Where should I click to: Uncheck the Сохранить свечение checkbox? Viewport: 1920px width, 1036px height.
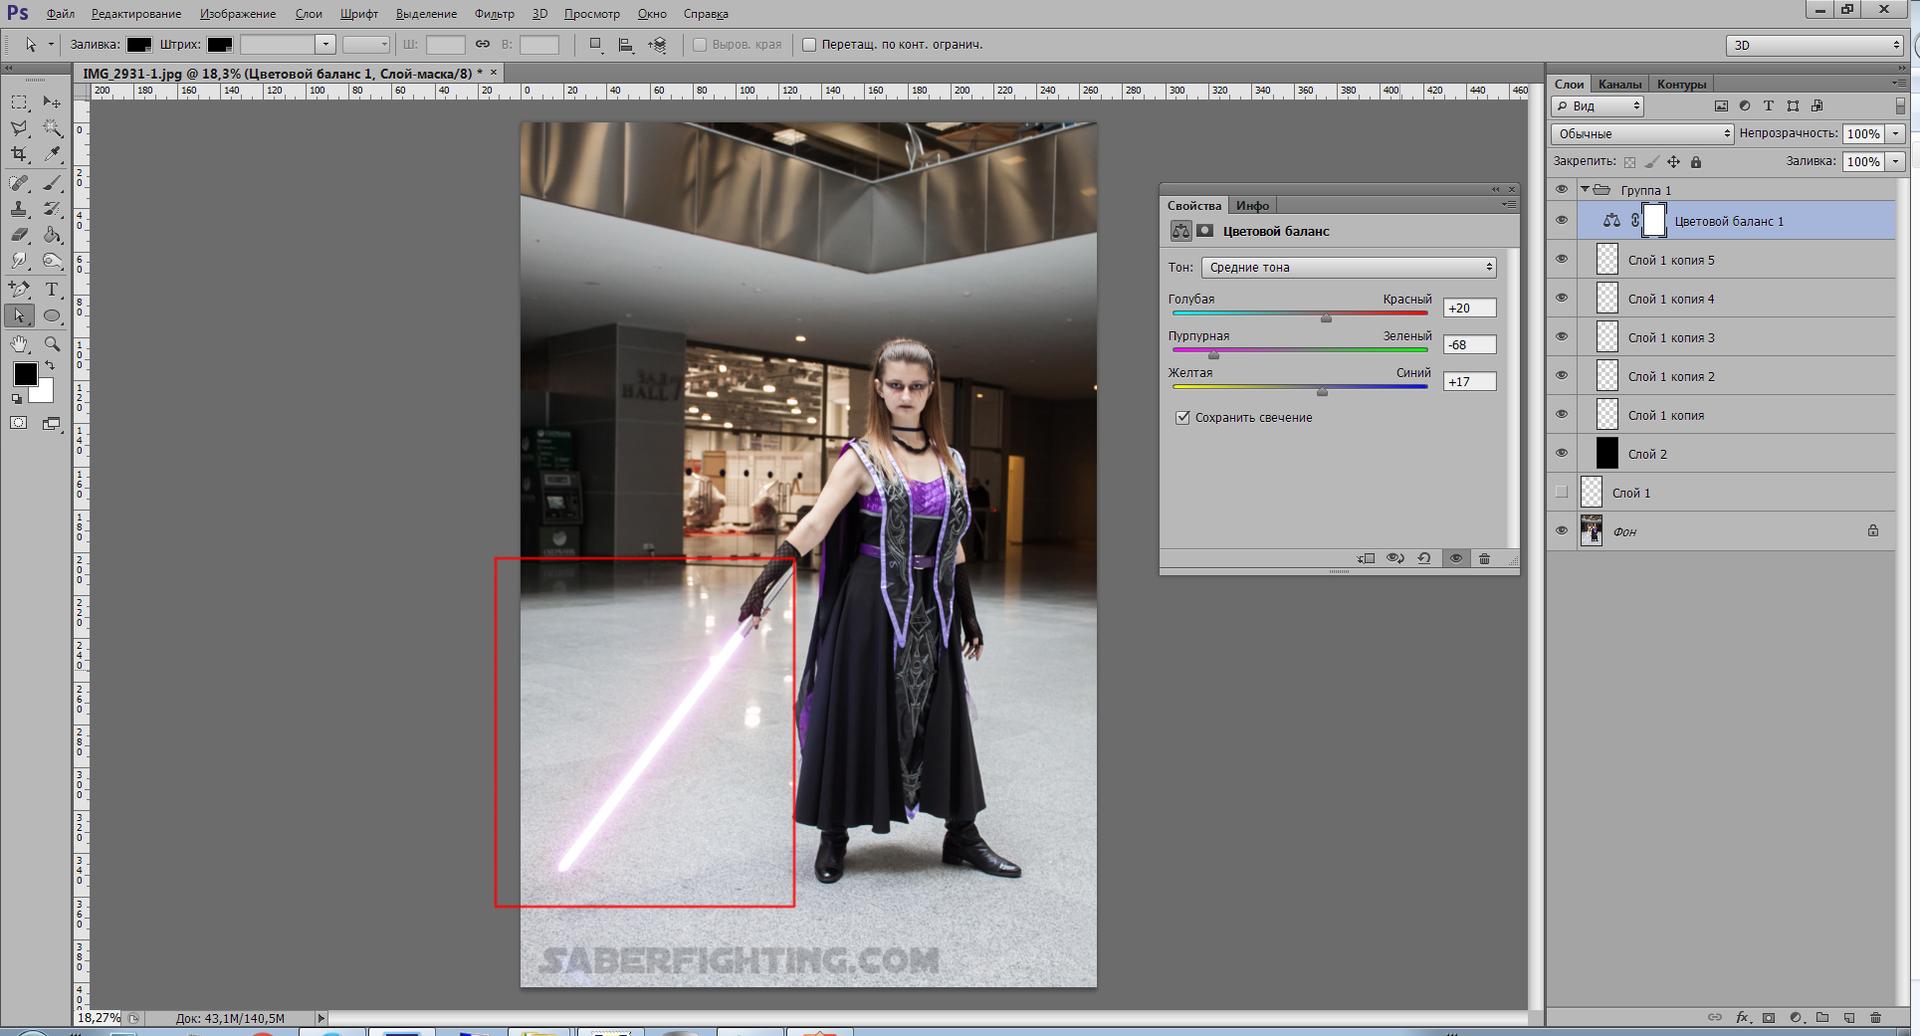coord(1182,418)
